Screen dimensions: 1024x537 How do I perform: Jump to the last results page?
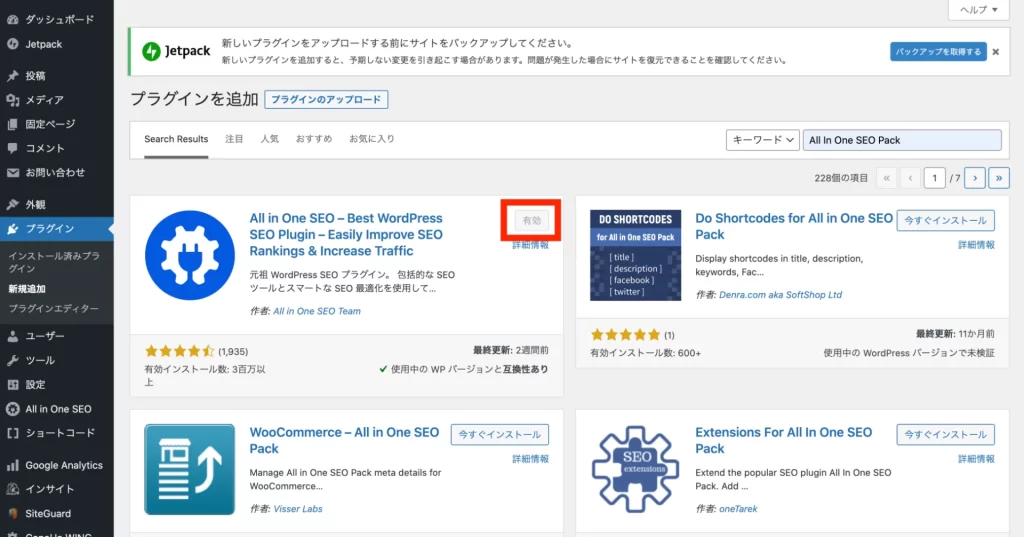[998, 178]
